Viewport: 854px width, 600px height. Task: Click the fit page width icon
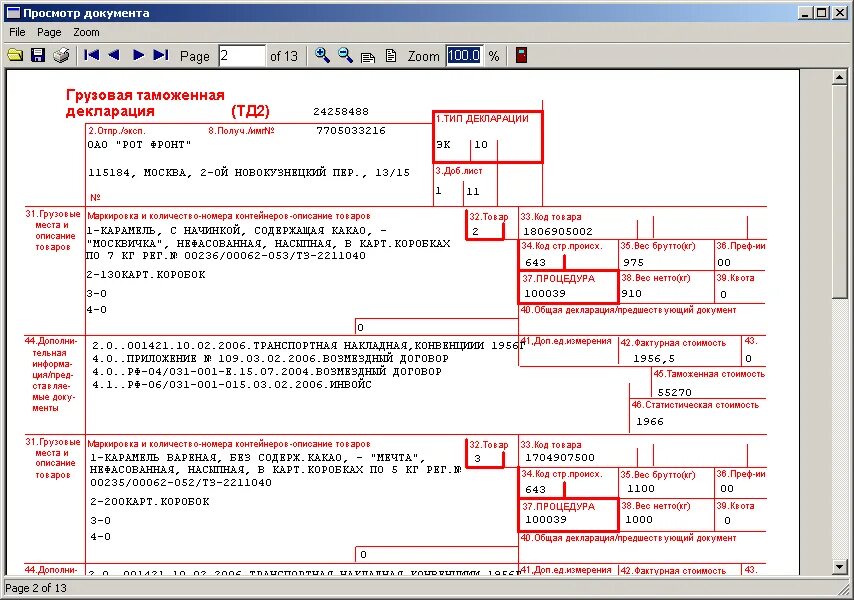[x=368, y=57]
